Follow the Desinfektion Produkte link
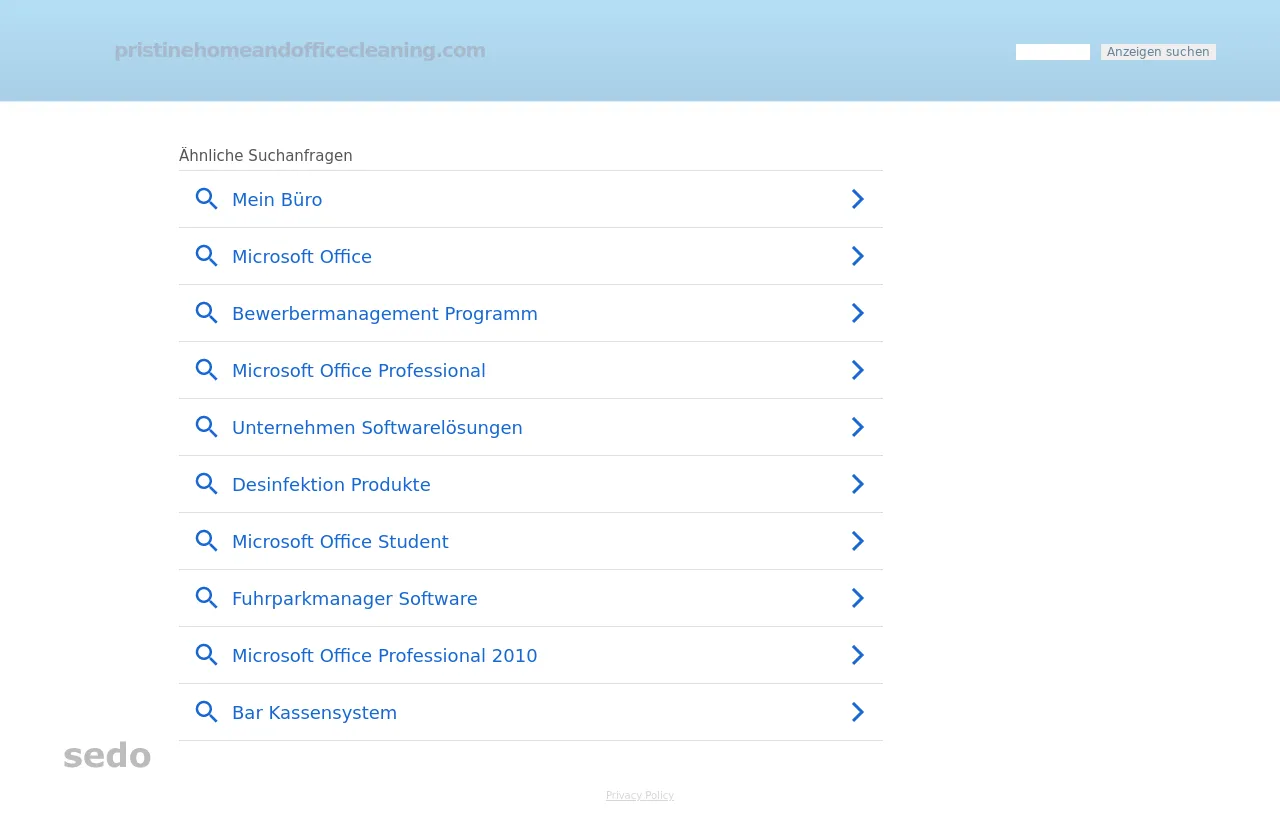 (331, 485)
